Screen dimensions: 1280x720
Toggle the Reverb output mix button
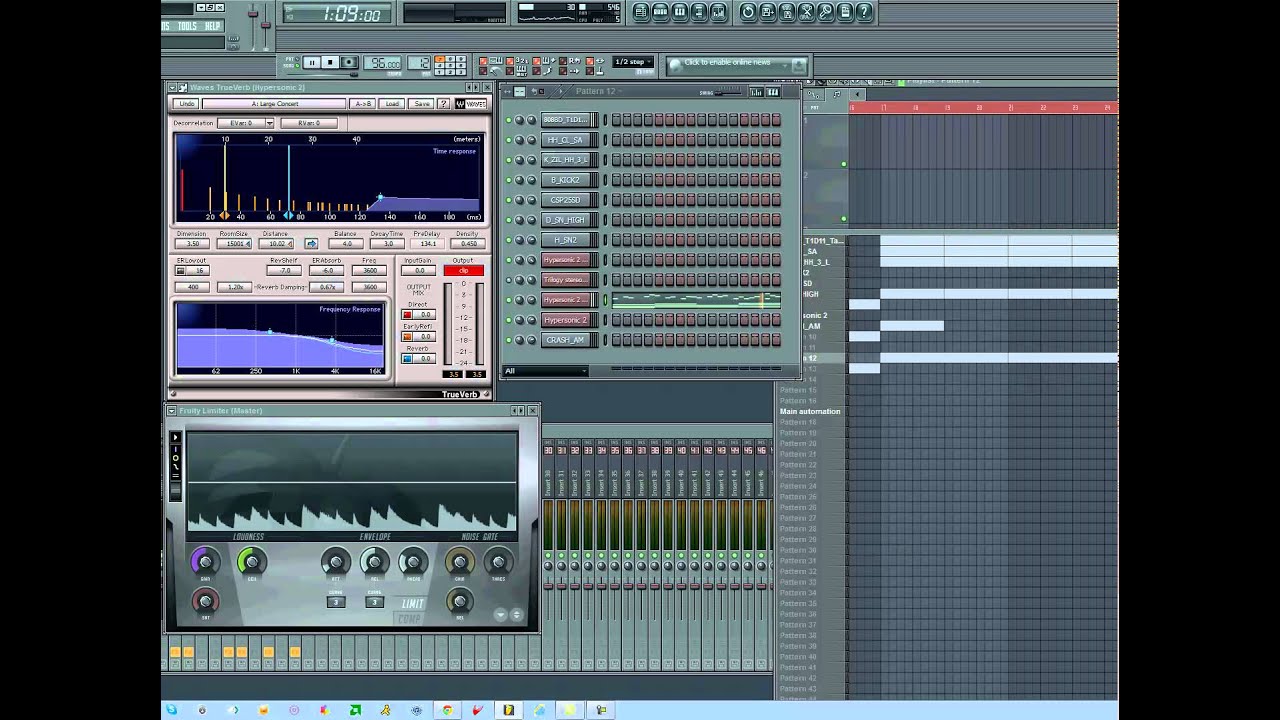point(407,359)
